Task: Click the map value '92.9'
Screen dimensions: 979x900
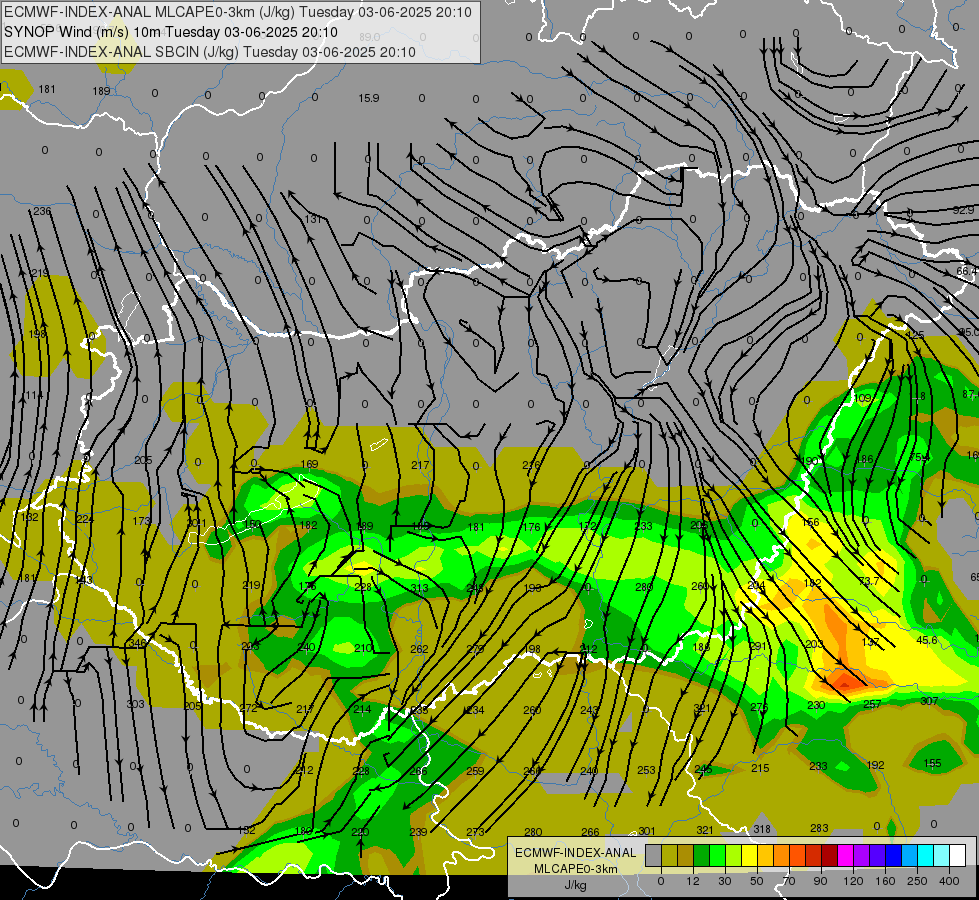Action: point(963,210)
